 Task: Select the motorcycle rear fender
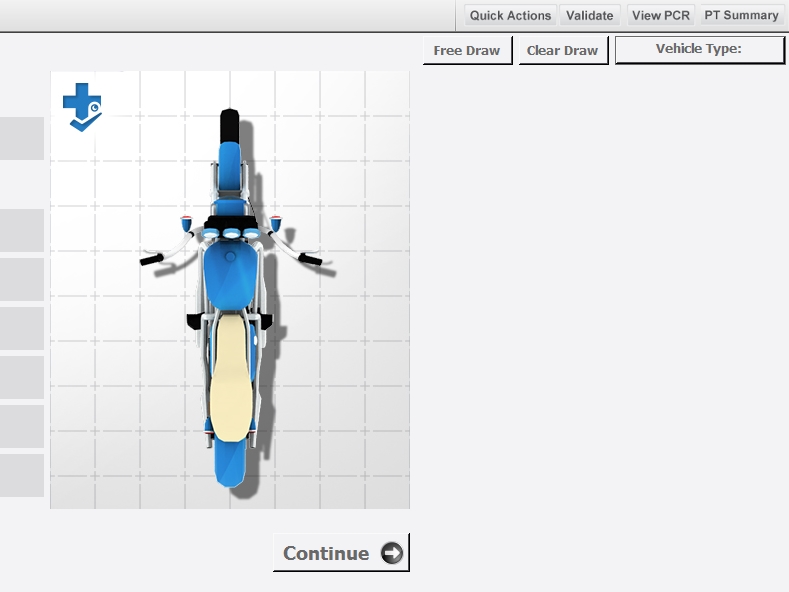pos(230,463)
